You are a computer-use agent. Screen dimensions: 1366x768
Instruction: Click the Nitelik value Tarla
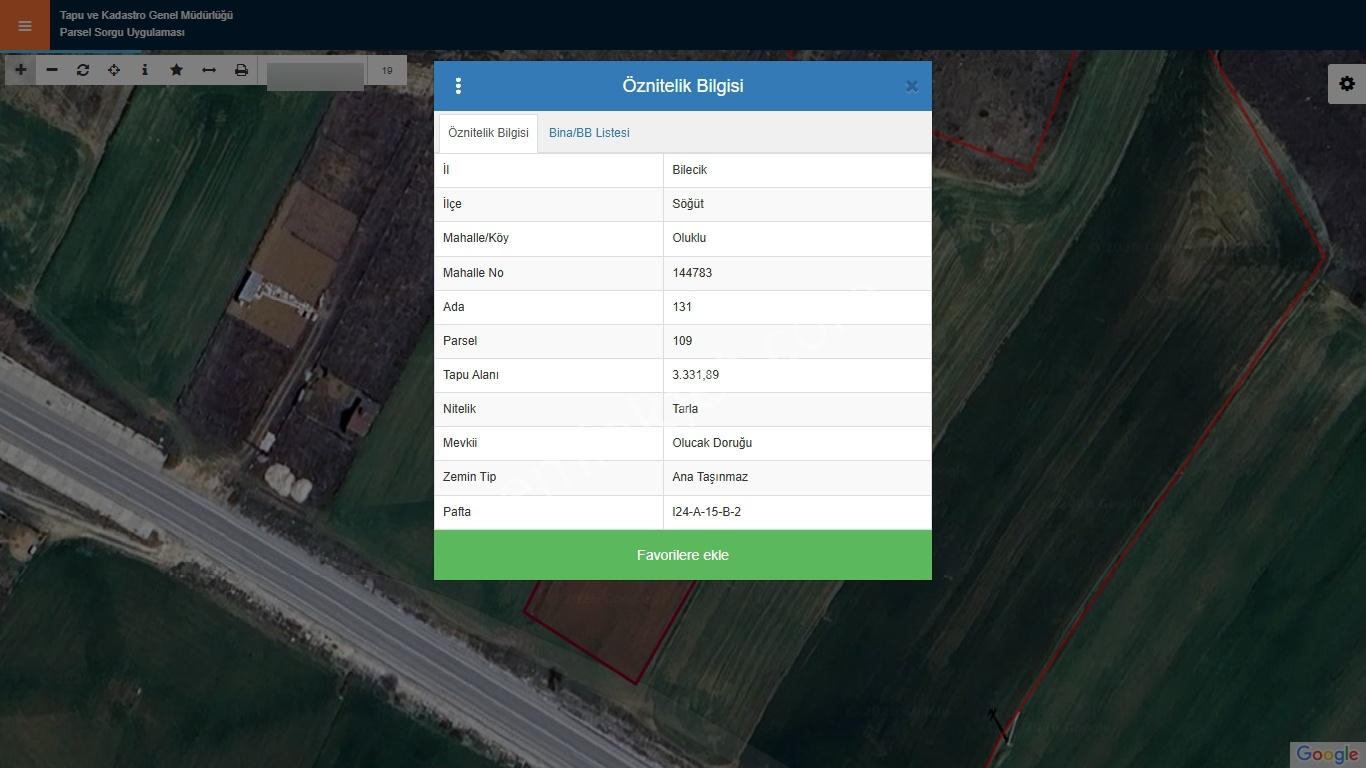tap(685, 409)
